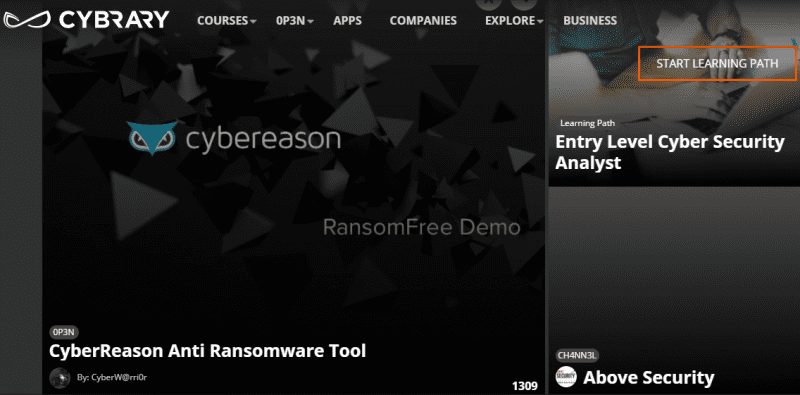
Task: Click the RansomFree Demo caption
Action: pos(421,227)
